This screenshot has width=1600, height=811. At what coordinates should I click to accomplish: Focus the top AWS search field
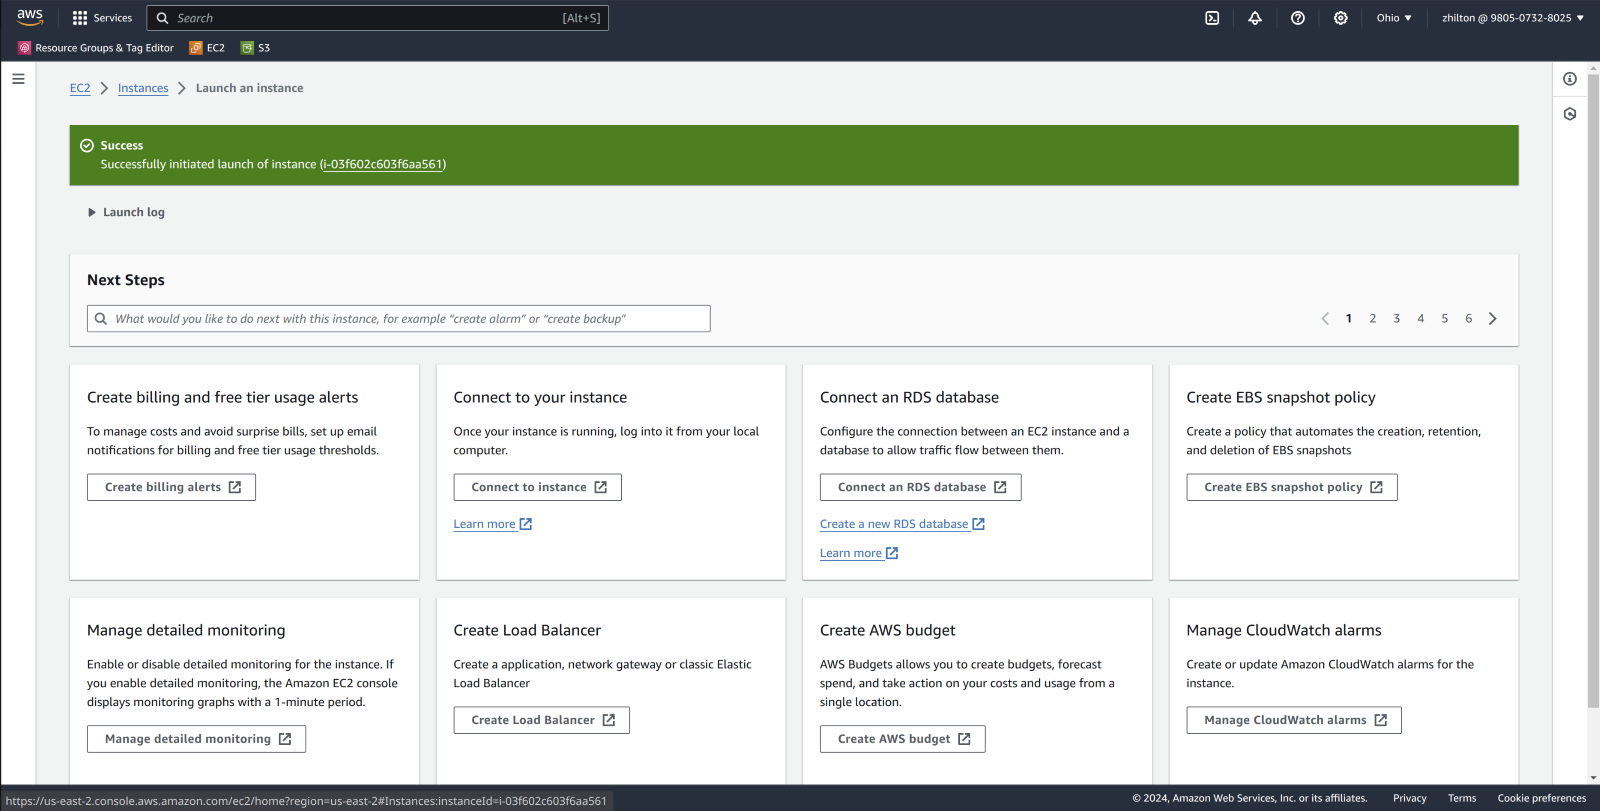pyautogui.click(x=378, y=18)
